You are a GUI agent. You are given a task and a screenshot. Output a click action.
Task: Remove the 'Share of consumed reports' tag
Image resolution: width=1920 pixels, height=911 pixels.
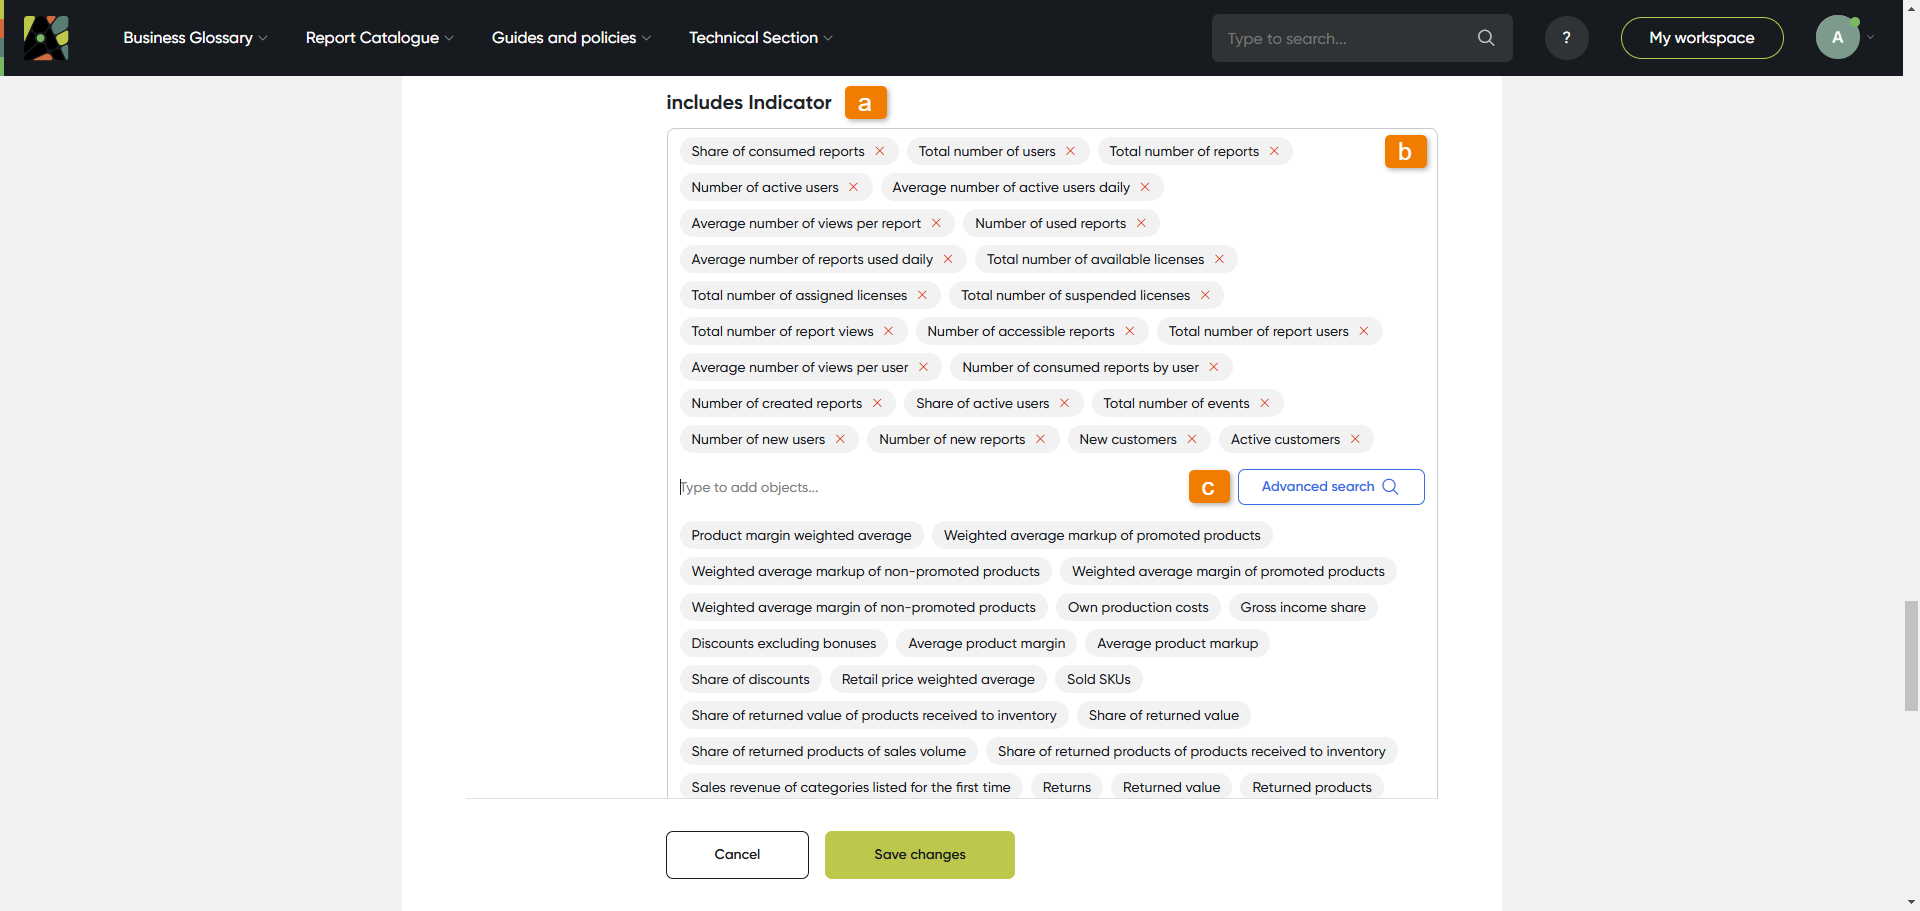click(880, 151)
